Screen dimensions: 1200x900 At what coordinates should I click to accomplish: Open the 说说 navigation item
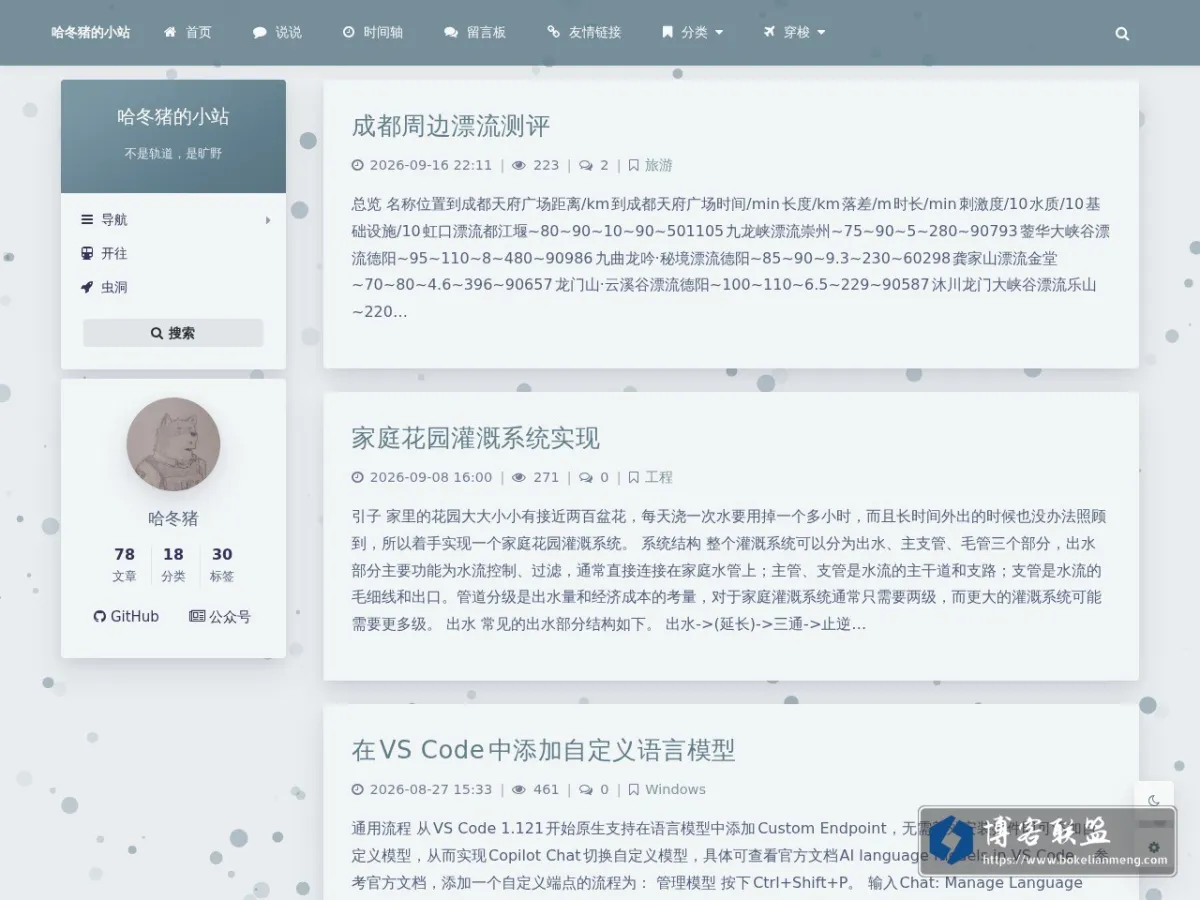point(277,32)
